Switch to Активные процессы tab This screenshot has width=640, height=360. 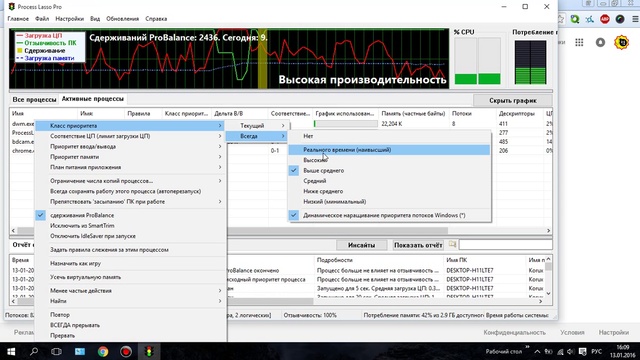pyautogui.click(x=93, y=99)
